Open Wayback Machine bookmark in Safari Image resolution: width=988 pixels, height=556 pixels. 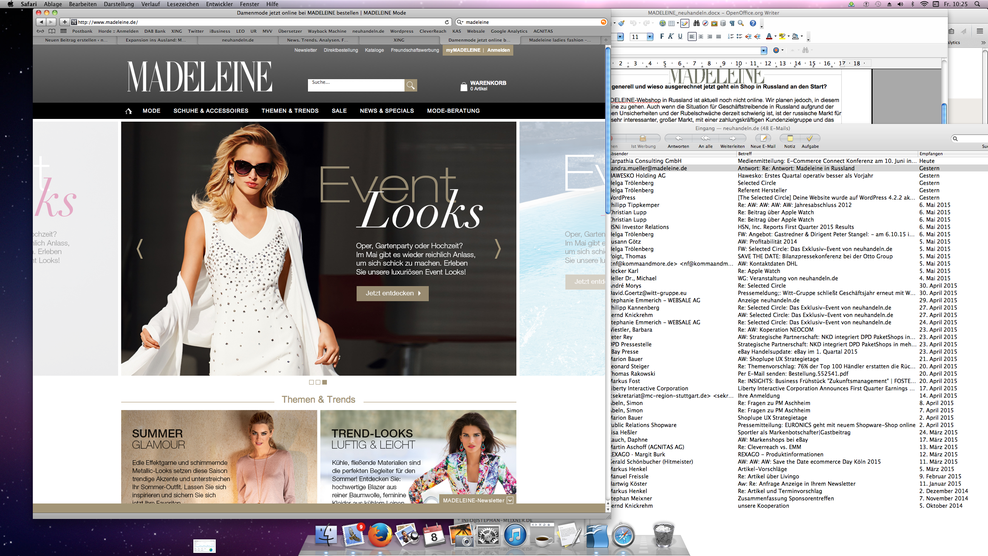pyautogui.click(x=327, y=31)
